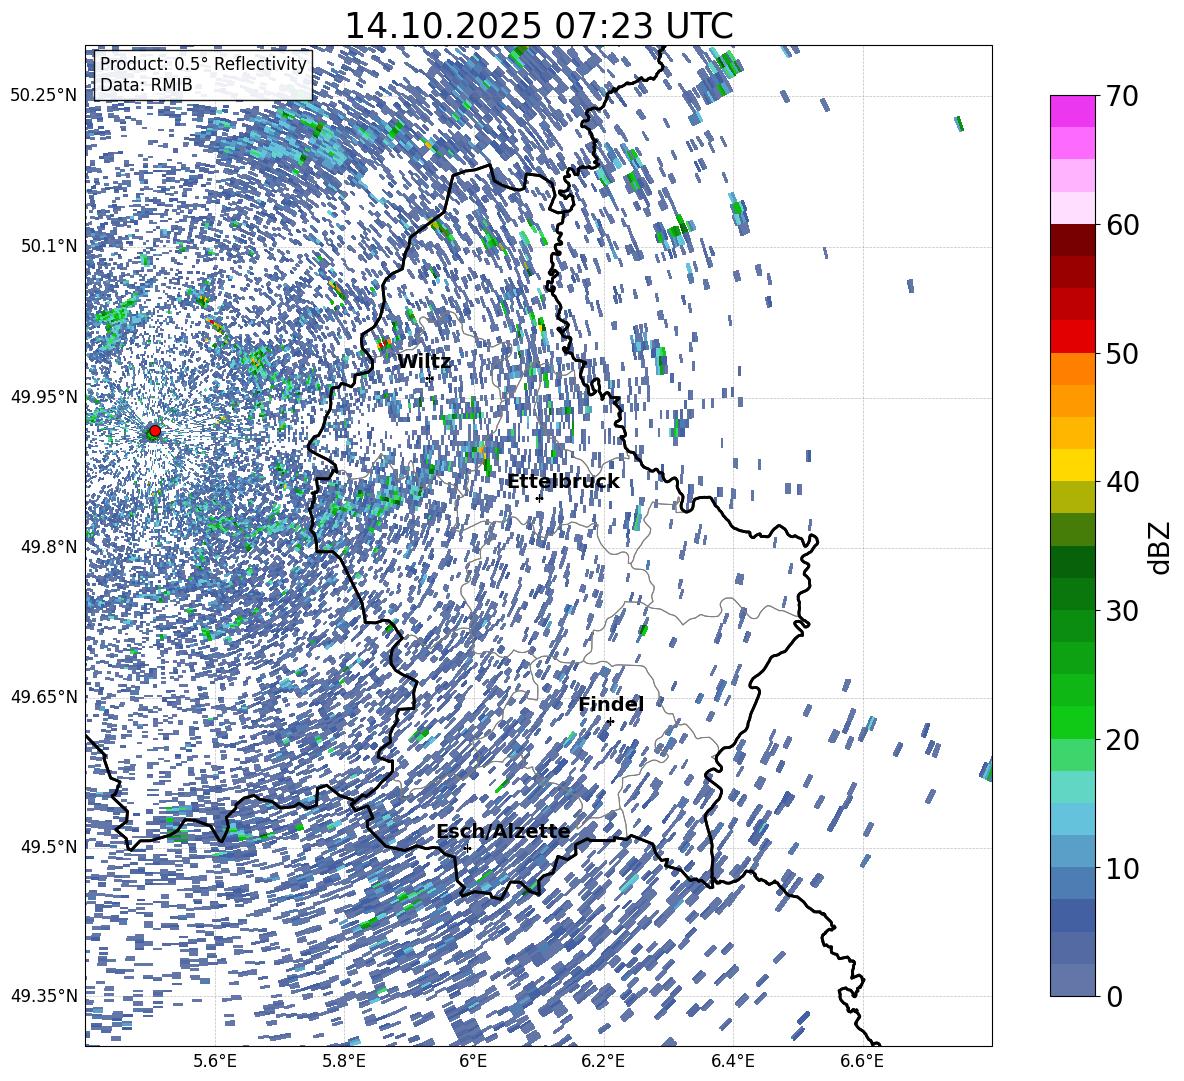Click the Ettelbruck city label
This screenshot has height=1081, width=1184.
coord(562,481)
